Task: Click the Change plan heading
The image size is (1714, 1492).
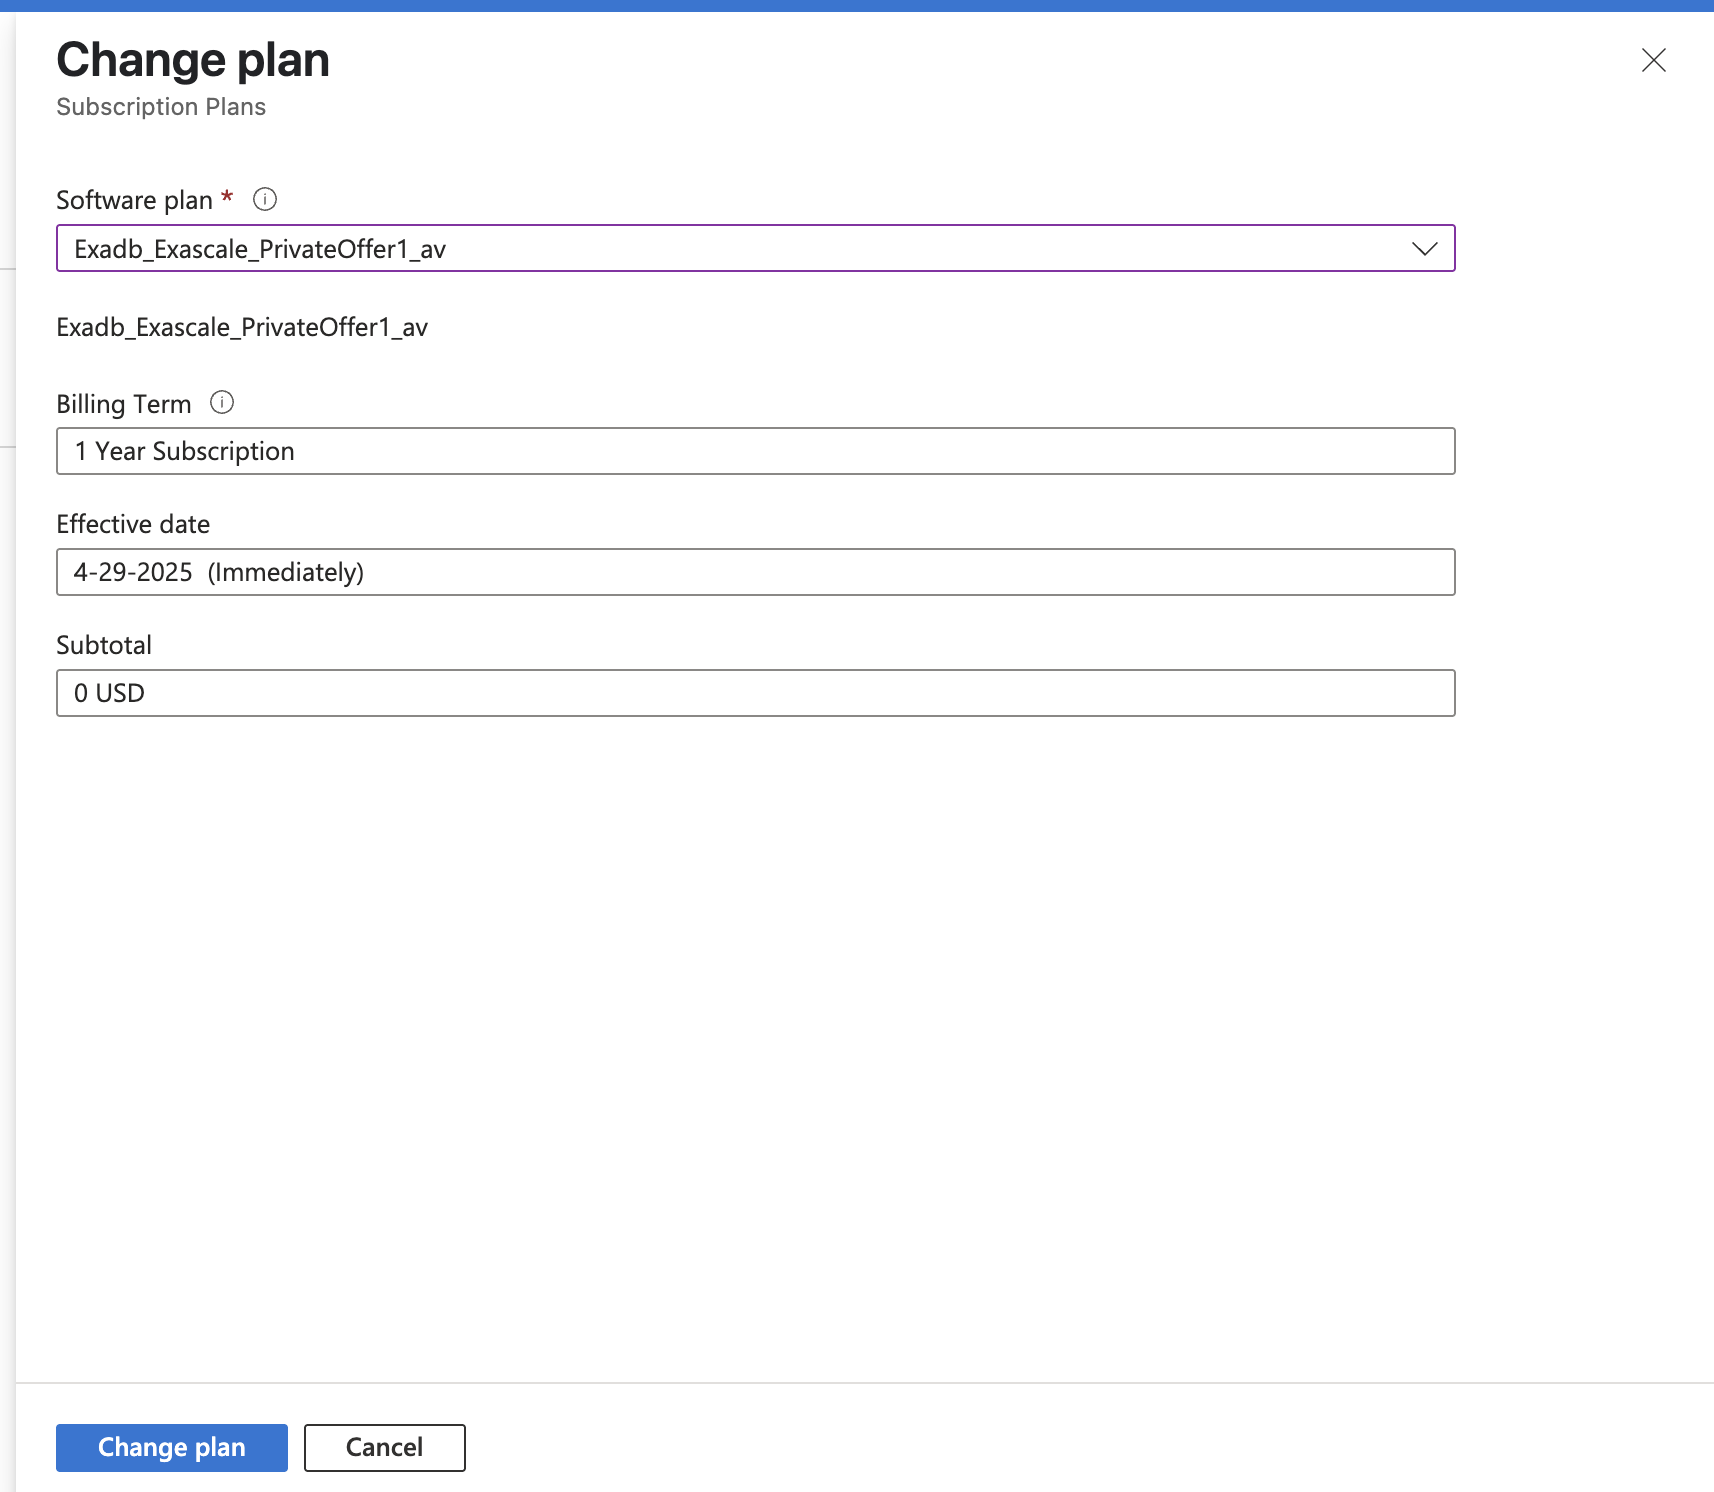Action: tap(193, 60)
